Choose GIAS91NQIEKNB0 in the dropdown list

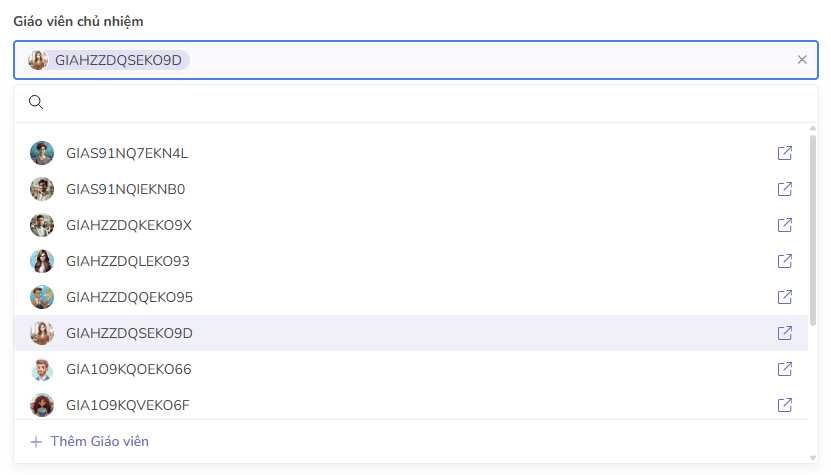(125, 189)
